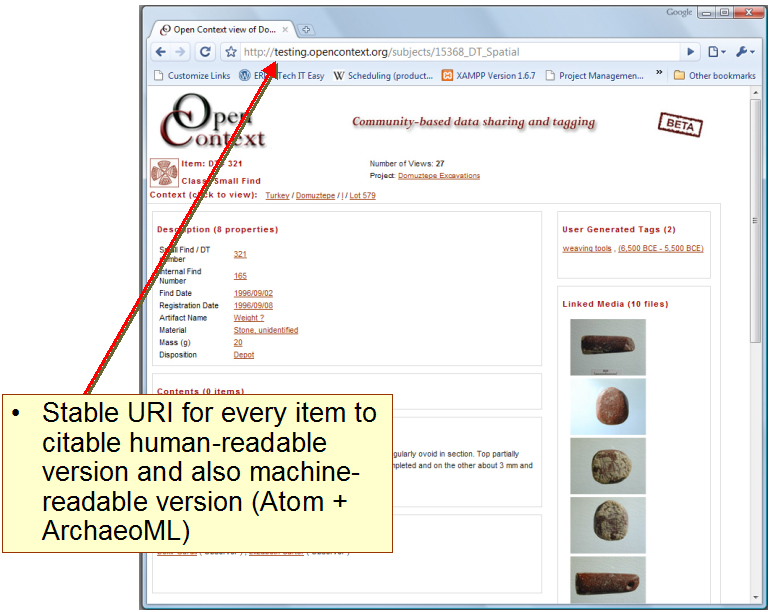Viewport: 772px width, 612px height.
Task: Click the BETA stamp badge
Action: click(x=680, y=125)
